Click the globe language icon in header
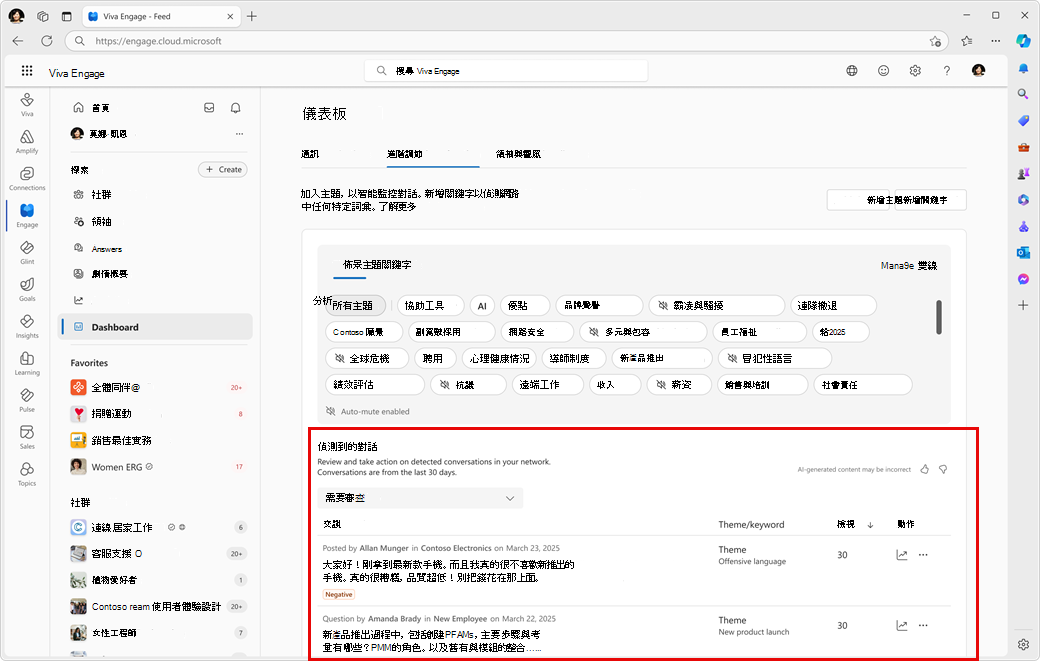Screen dimensions: 1040x661 [x=852, y=70]
